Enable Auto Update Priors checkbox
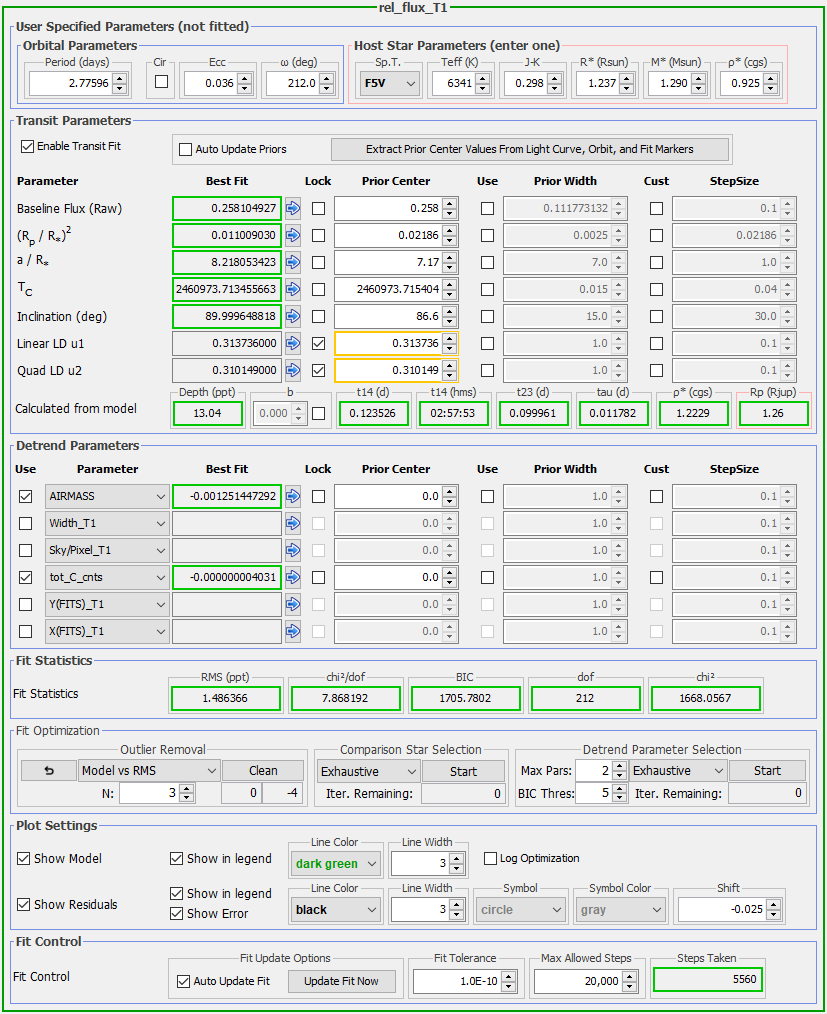Viewport: 827px width, 1014px height. point(185,149)
